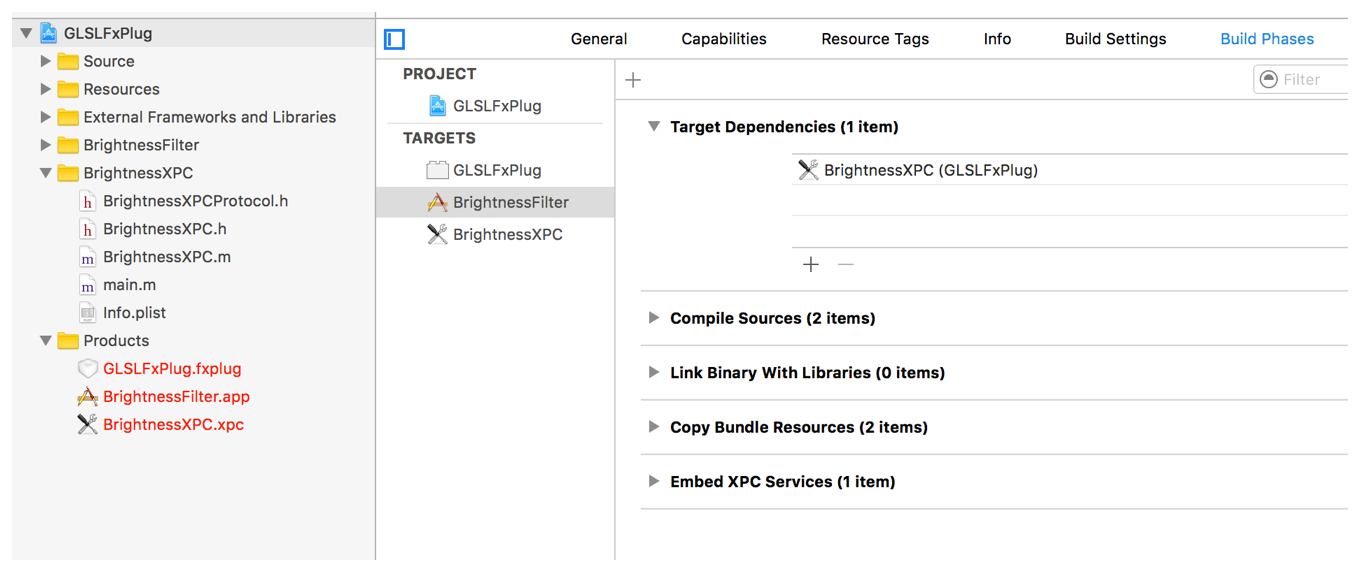Expand the Resources folder
The image size is (1360, 572).
45,89
